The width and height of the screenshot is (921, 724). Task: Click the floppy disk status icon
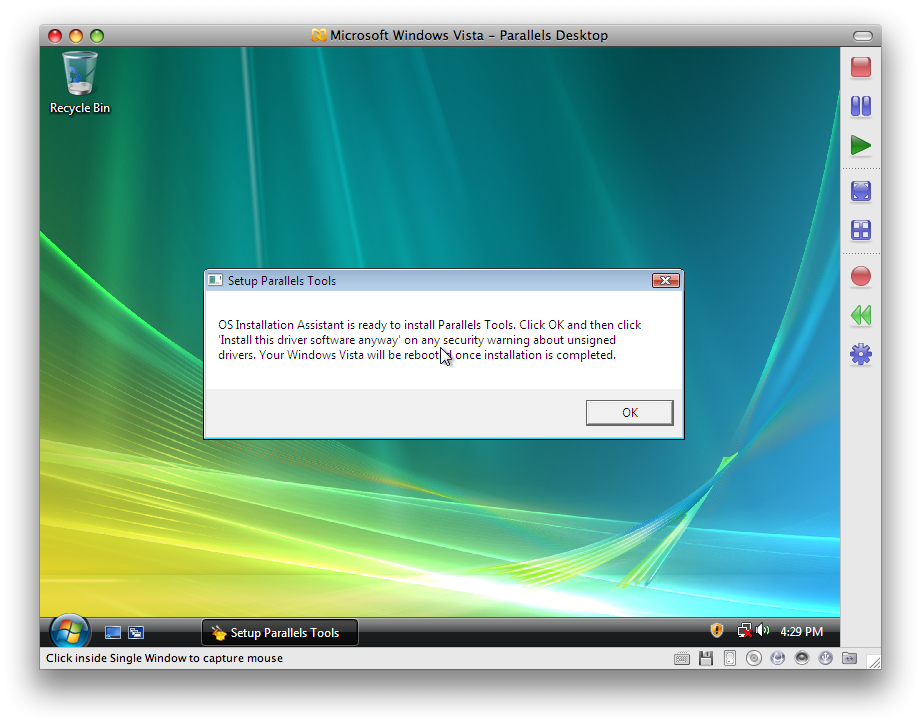(x=706, y=659)
